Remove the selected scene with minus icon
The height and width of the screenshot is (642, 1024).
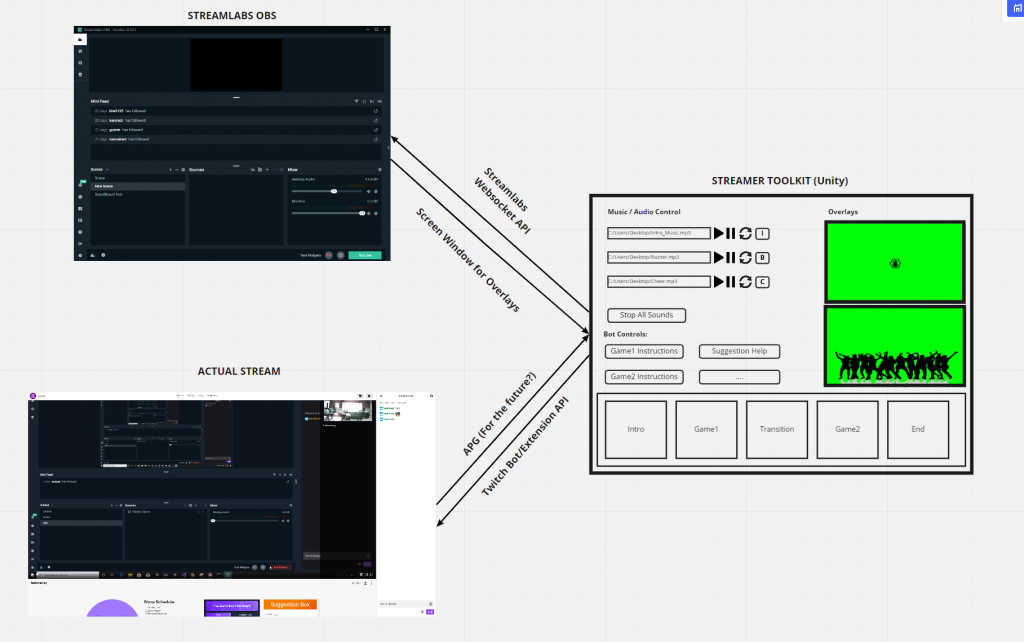point(176,170)
